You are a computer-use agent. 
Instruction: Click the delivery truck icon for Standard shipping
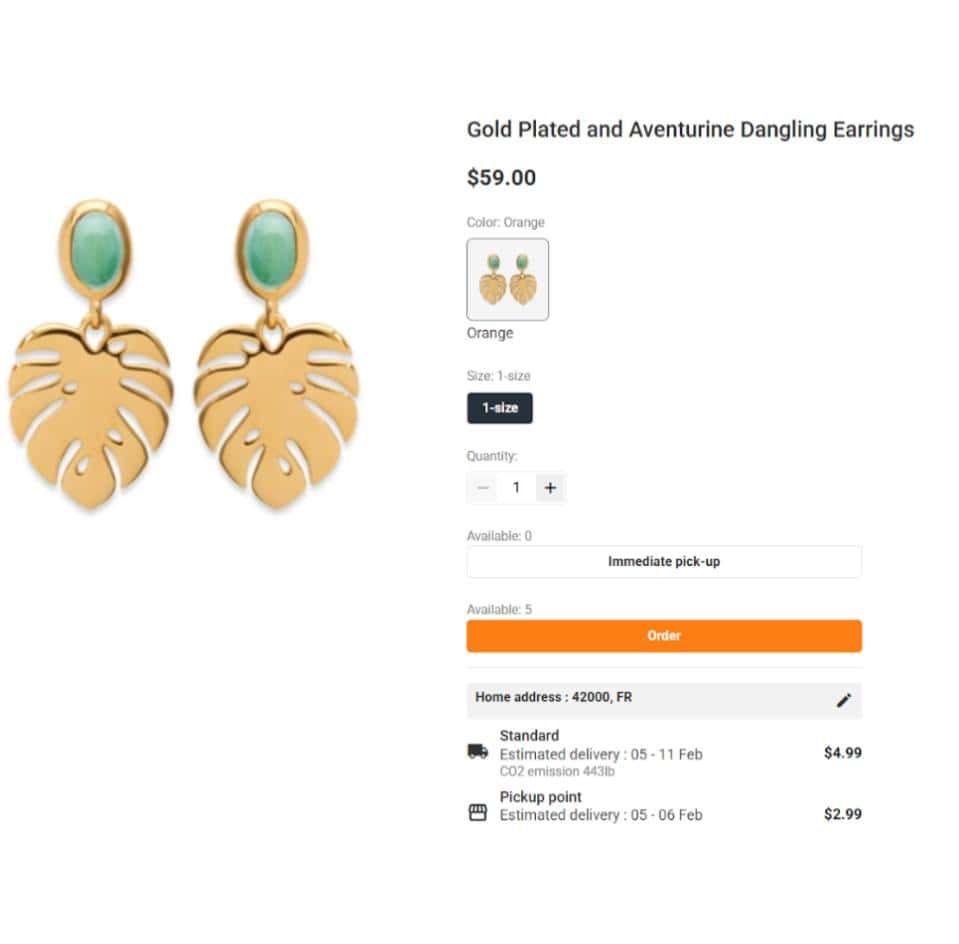[478, 751]
